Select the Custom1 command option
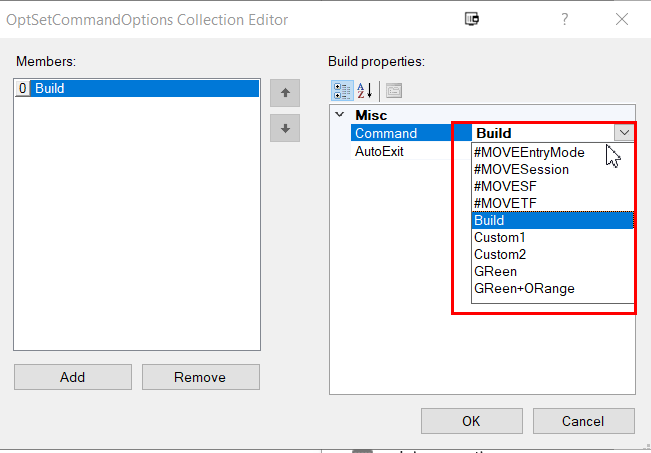Viewport: 651px width, 453px height. (499, 237)
